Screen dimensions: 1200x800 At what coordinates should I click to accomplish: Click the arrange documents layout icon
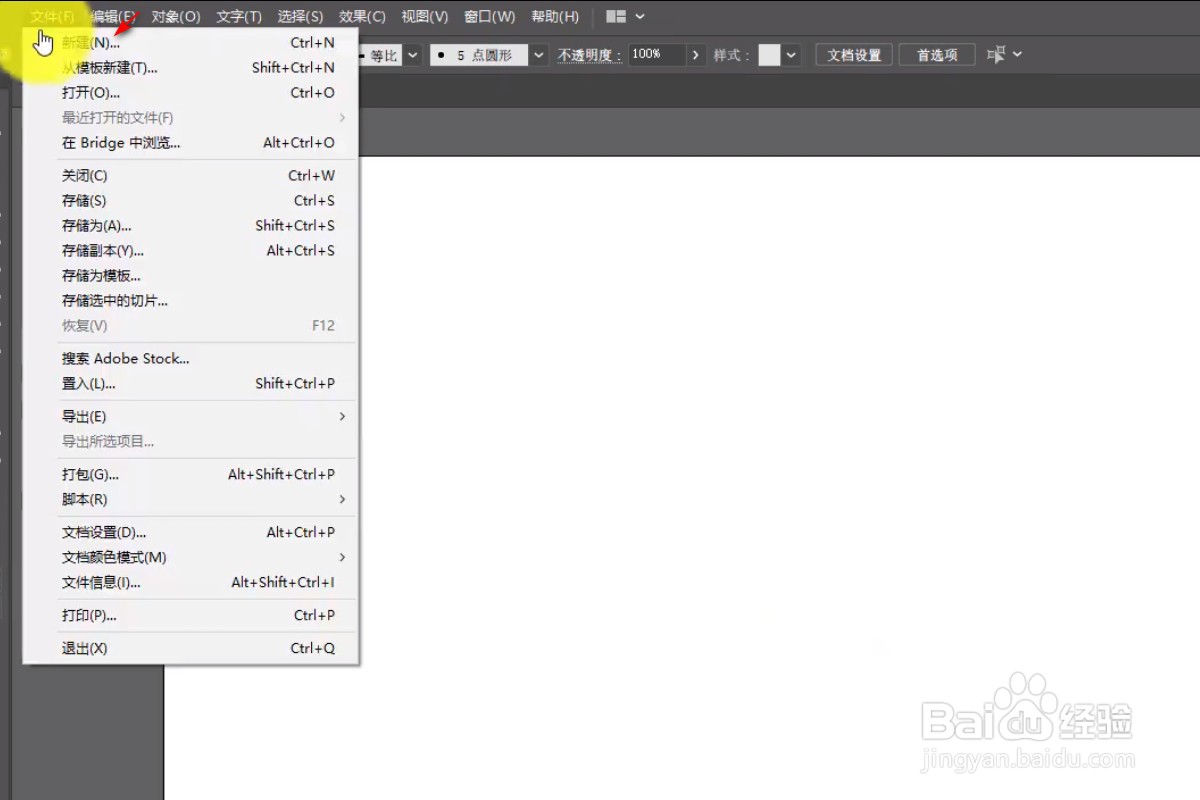(616, 17)
